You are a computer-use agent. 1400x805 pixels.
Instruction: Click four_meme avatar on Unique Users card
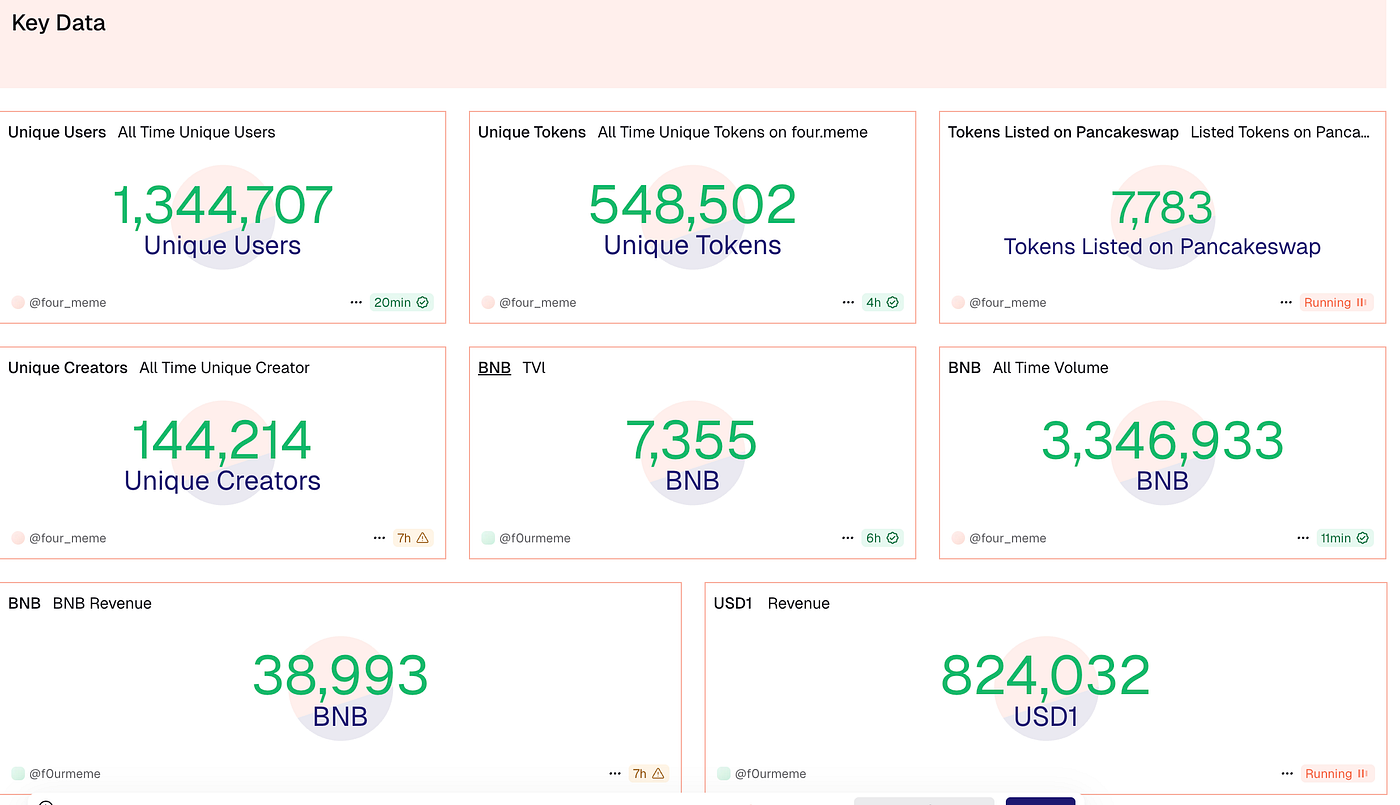click(18, 302)
